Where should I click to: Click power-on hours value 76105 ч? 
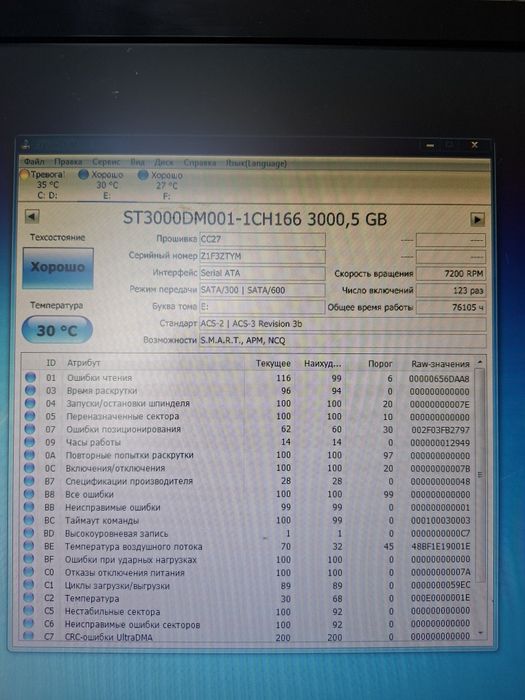coord(451,308)
